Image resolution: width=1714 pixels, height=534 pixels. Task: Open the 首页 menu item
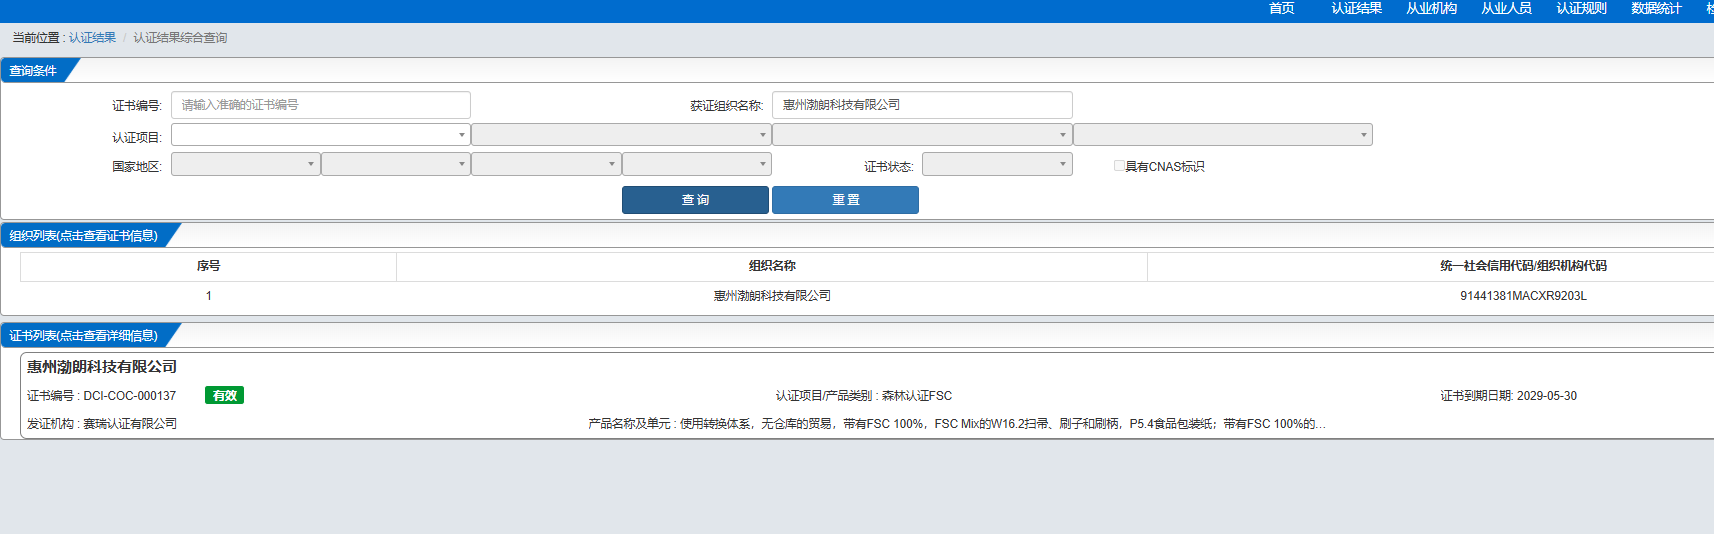[x=1281, y=8]
